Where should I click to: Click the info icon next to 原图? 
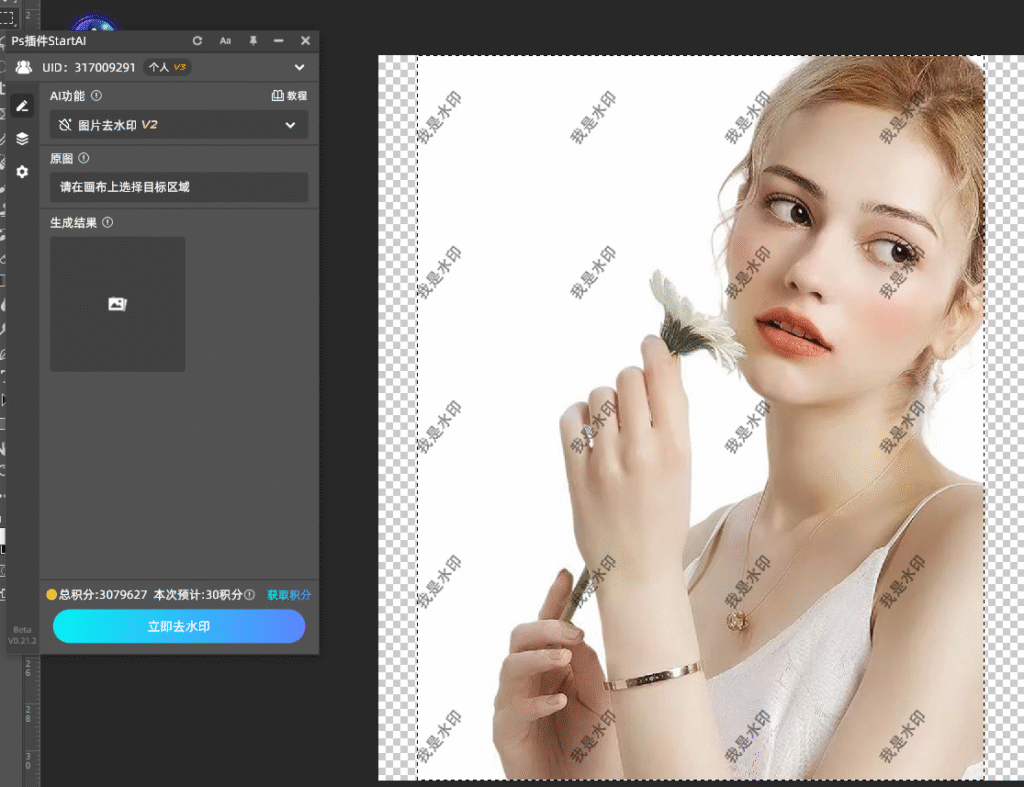(x=84, y=158)
